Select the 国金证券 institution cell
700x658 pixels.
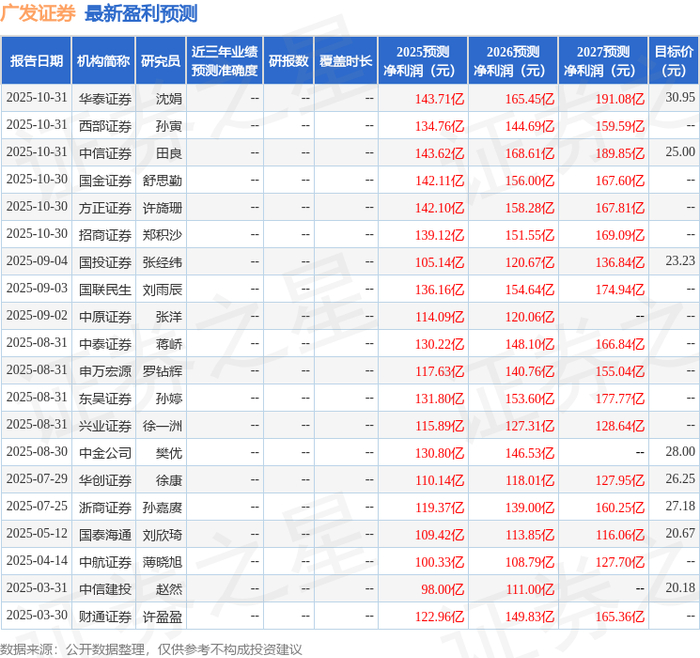[105, 180]
